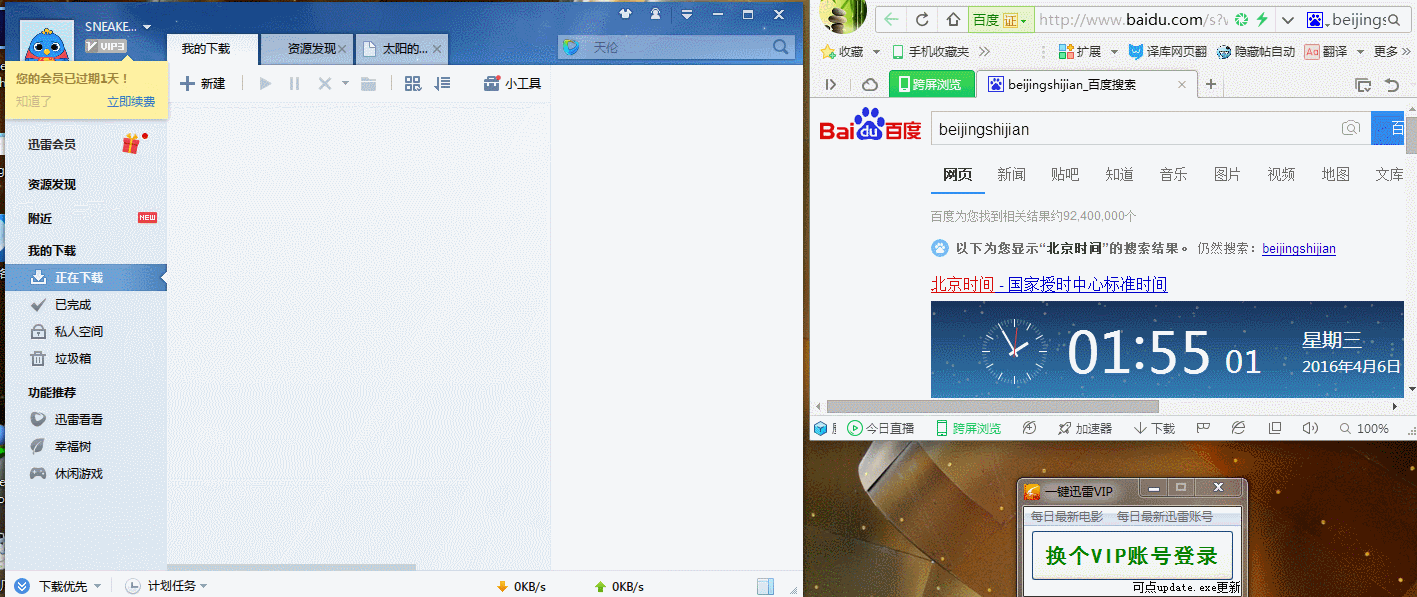Expand the address bar history chevron
Image resolution: width=1417 pixels, height=597 pixels.
[x=1287, y=19]
